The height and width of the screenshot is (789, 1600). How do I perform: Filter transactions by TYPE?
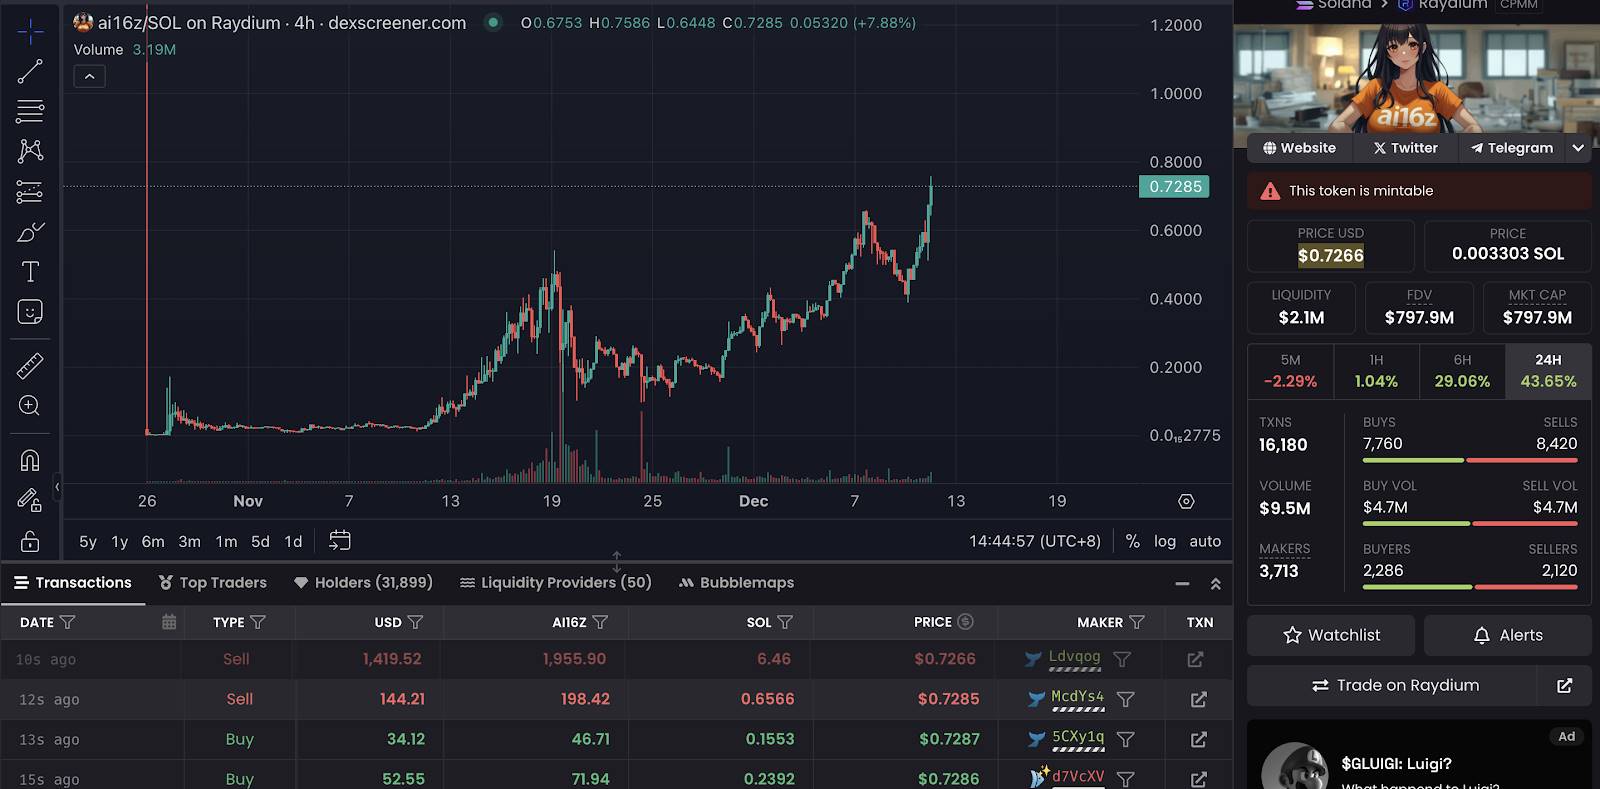coord(258,622)
